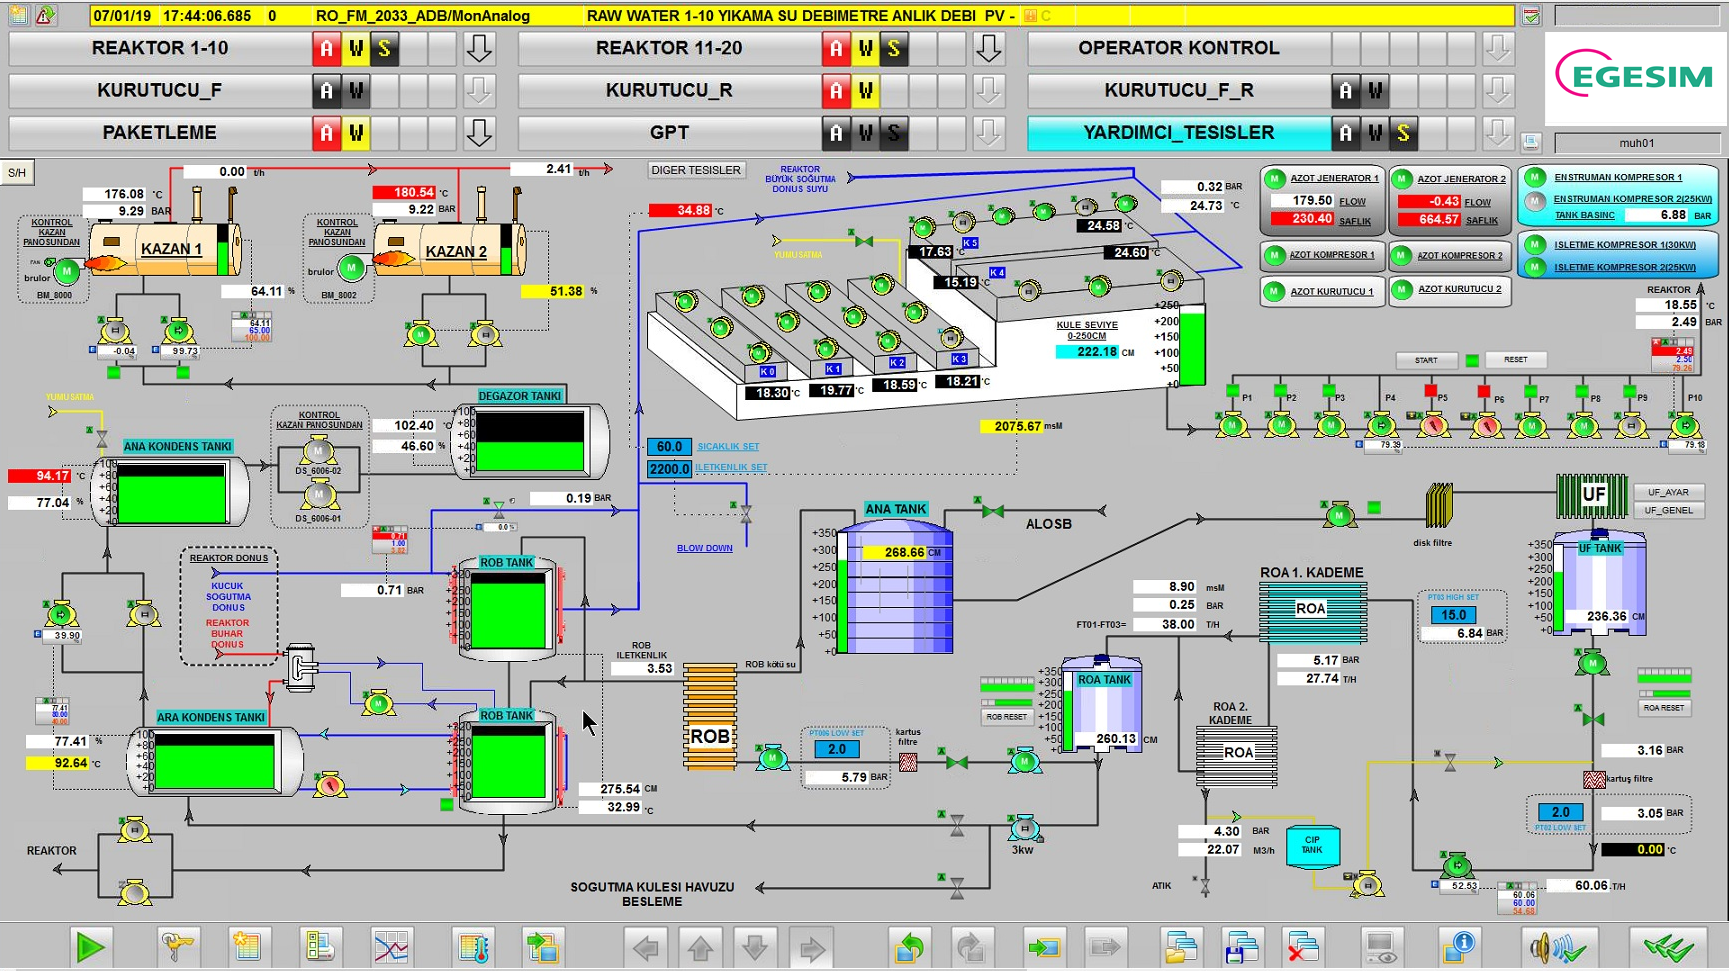Click the up navigation arrow
The width and height of the screenshot is (1729, 971).
point(700,946)
